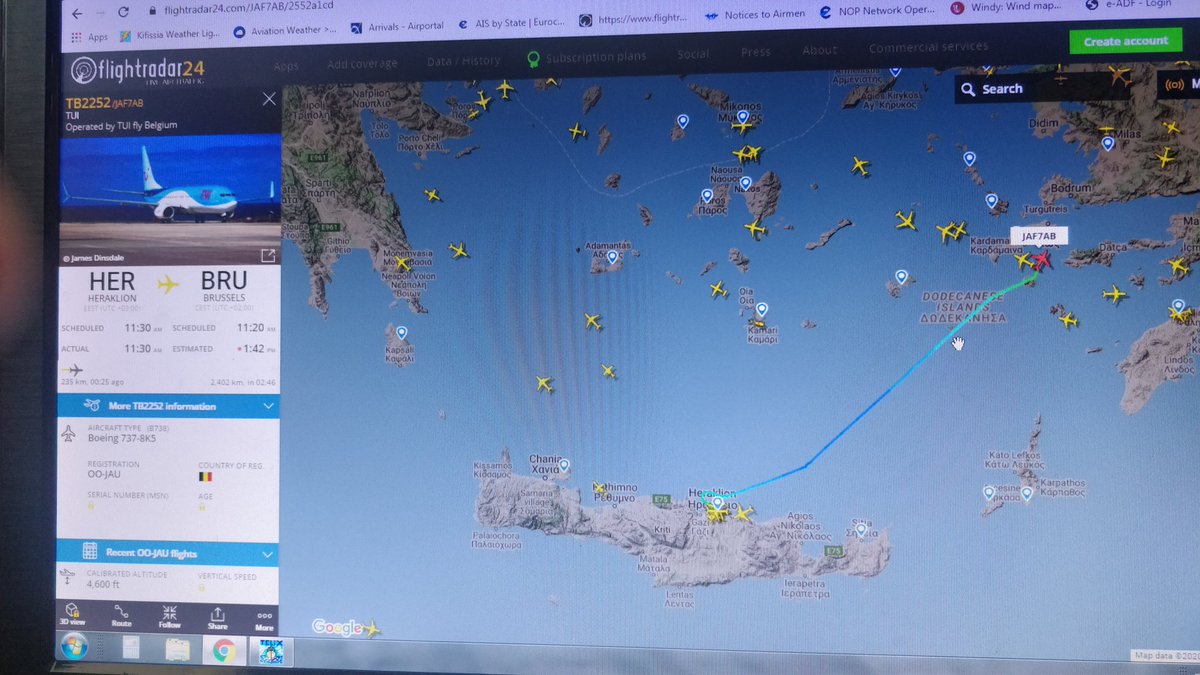
Task: Open Commercial services menu
Action: 928,47
